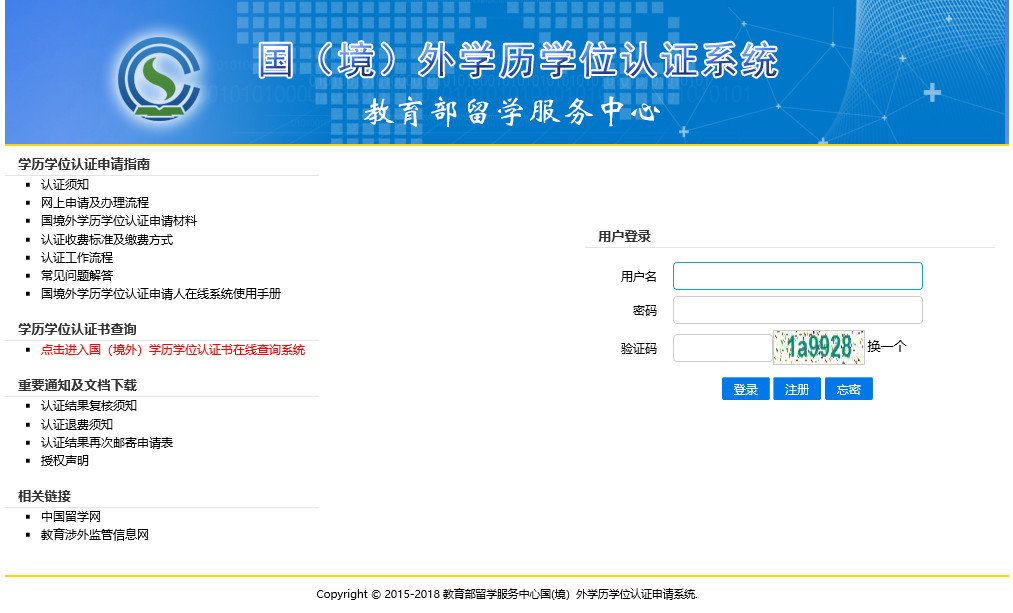Open 认证收费标准及缴费方式 link

pyautogui.click(x=107, y=240)
